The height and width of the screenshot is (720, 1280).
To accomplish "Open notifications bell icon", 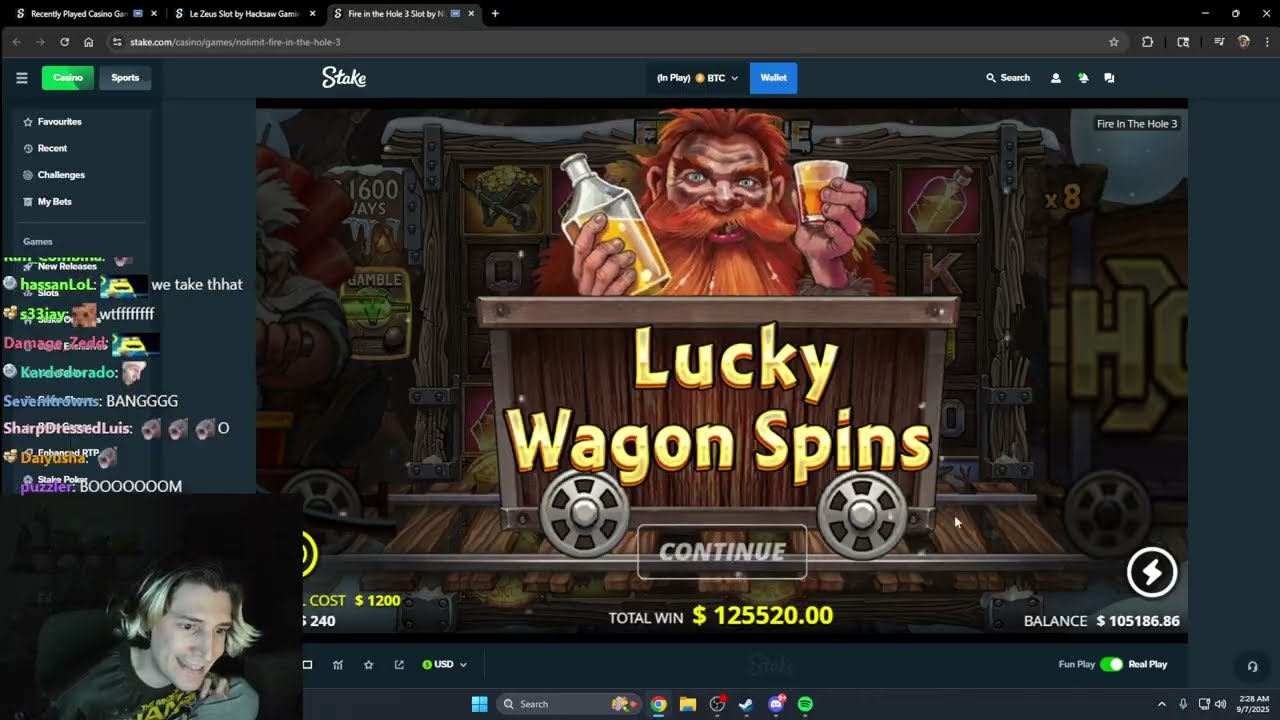I will tap(1083, 78).
